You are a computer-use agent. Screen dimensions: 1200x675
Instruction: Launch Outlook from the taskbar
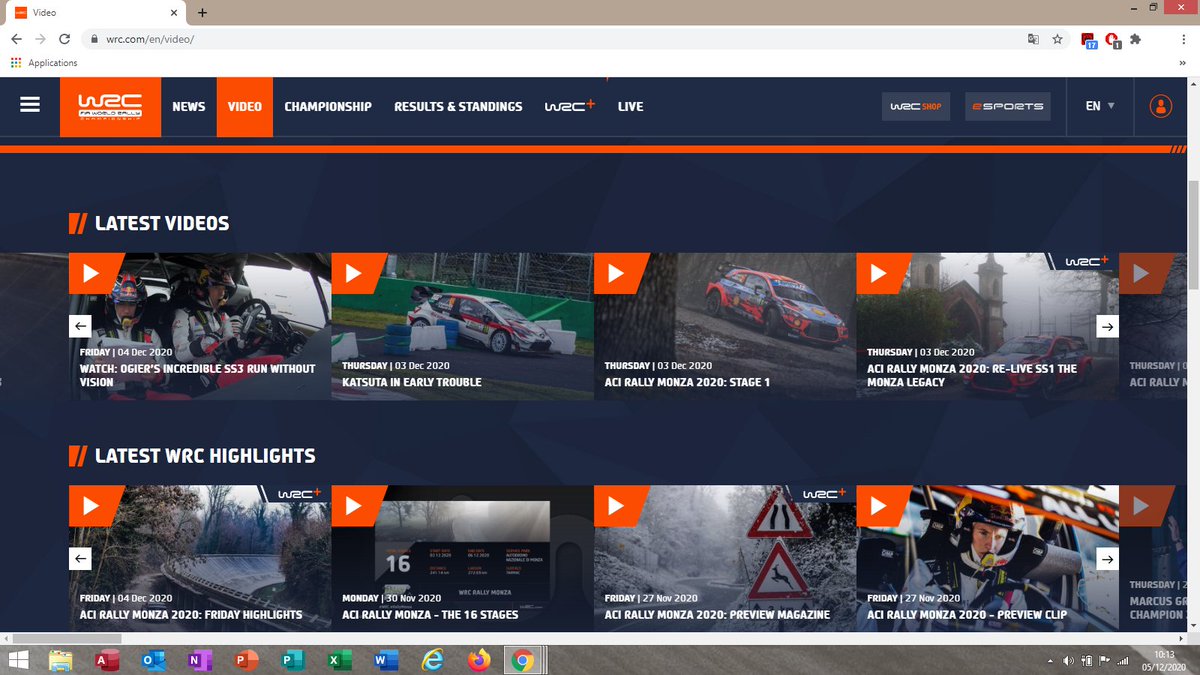pos(153,661)
